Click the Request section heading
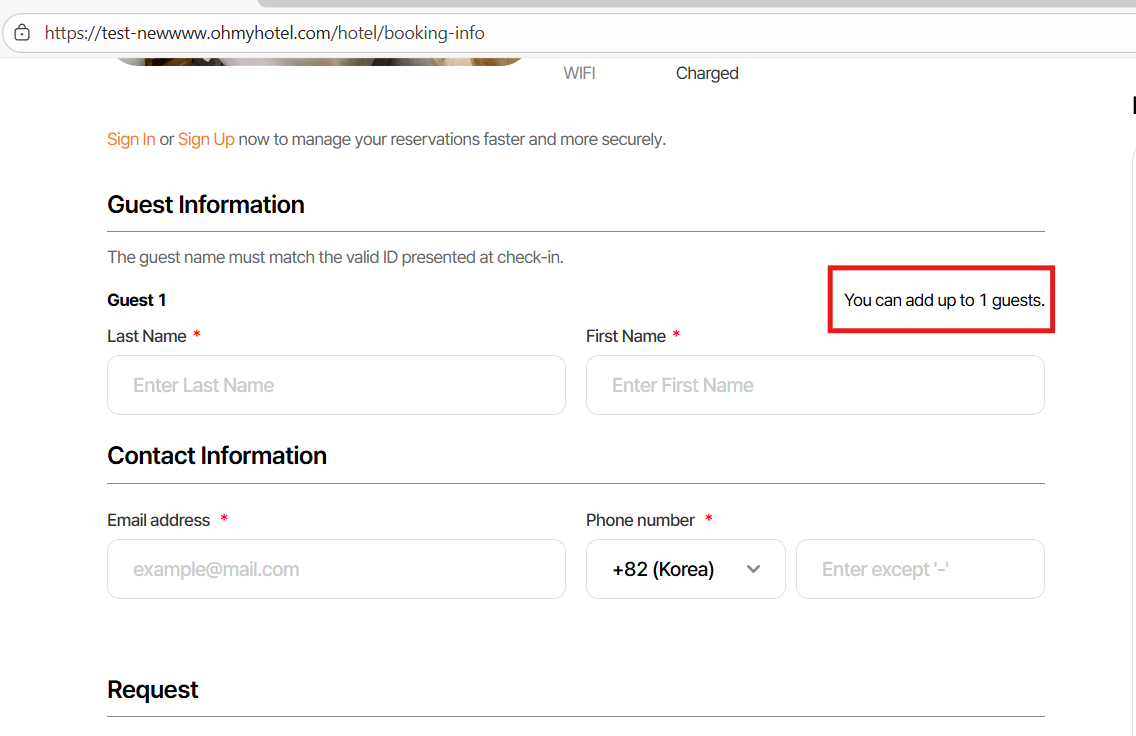This screenshot has width=1136, height=736. click(x=153, y=689)
